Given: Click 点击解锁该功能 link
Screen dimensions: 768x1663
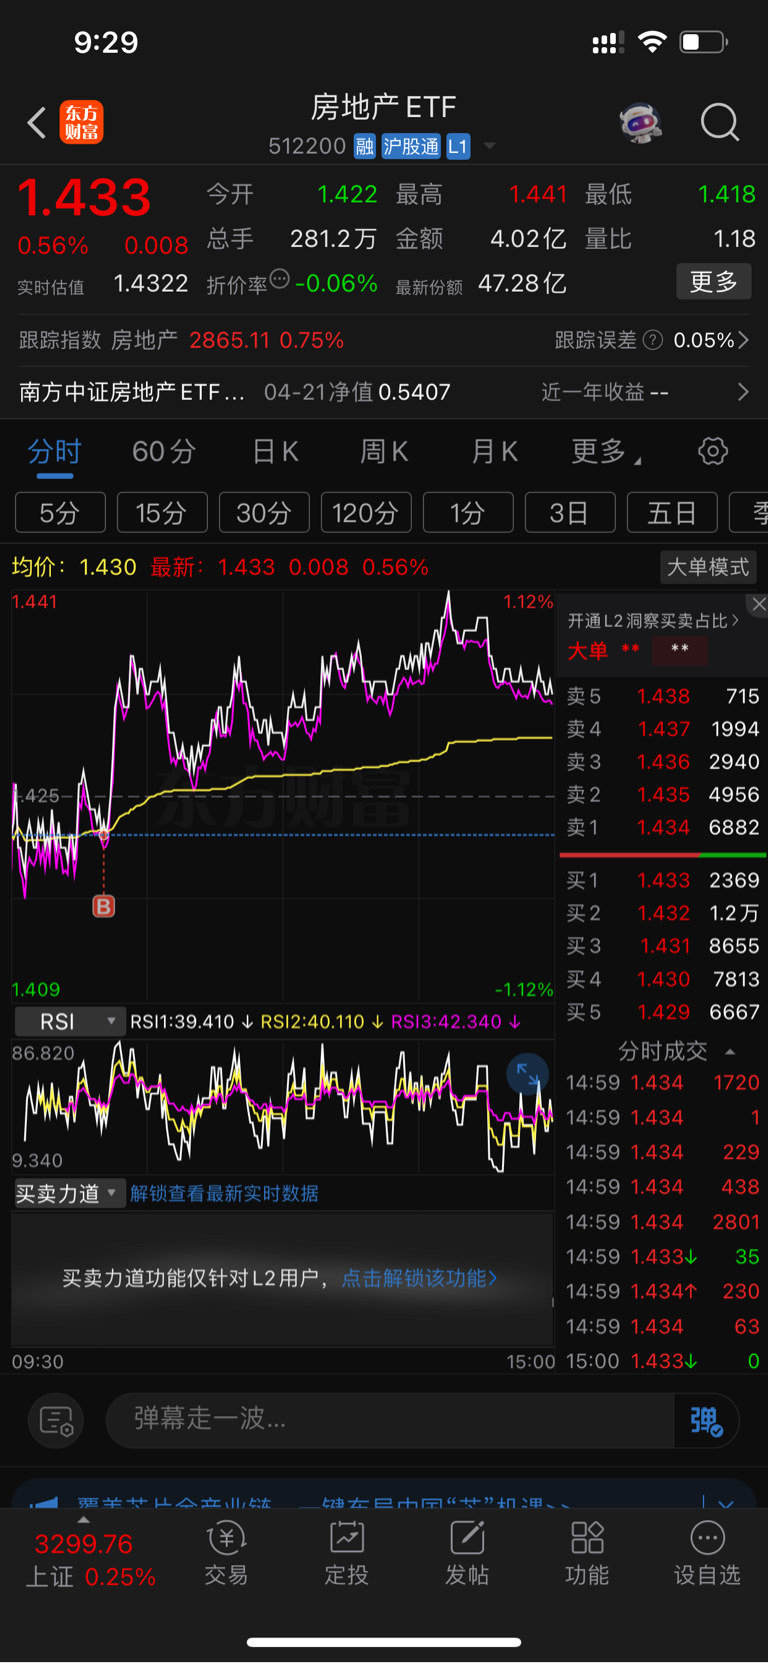Looking at the screenshot, I should 419,1278.
